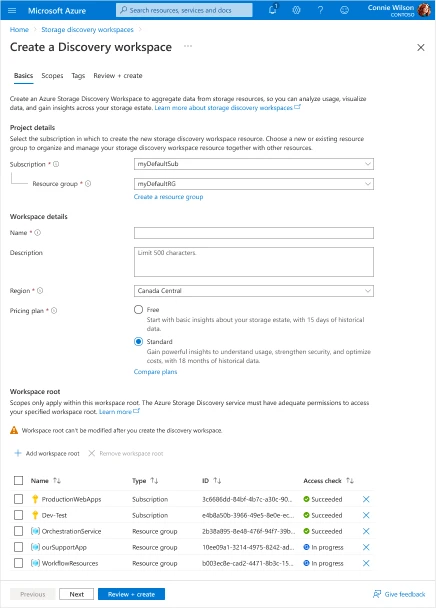Open notifications bell icon
The width and height of the screenshot is (436, 608).
273,10
